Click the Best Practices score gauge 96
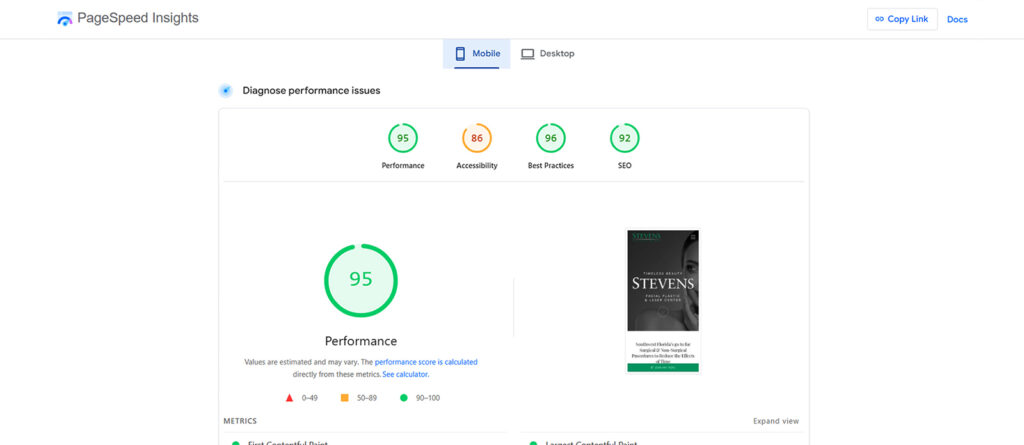The height and width of the screenshot is (445, 1024). click(551, 138)
